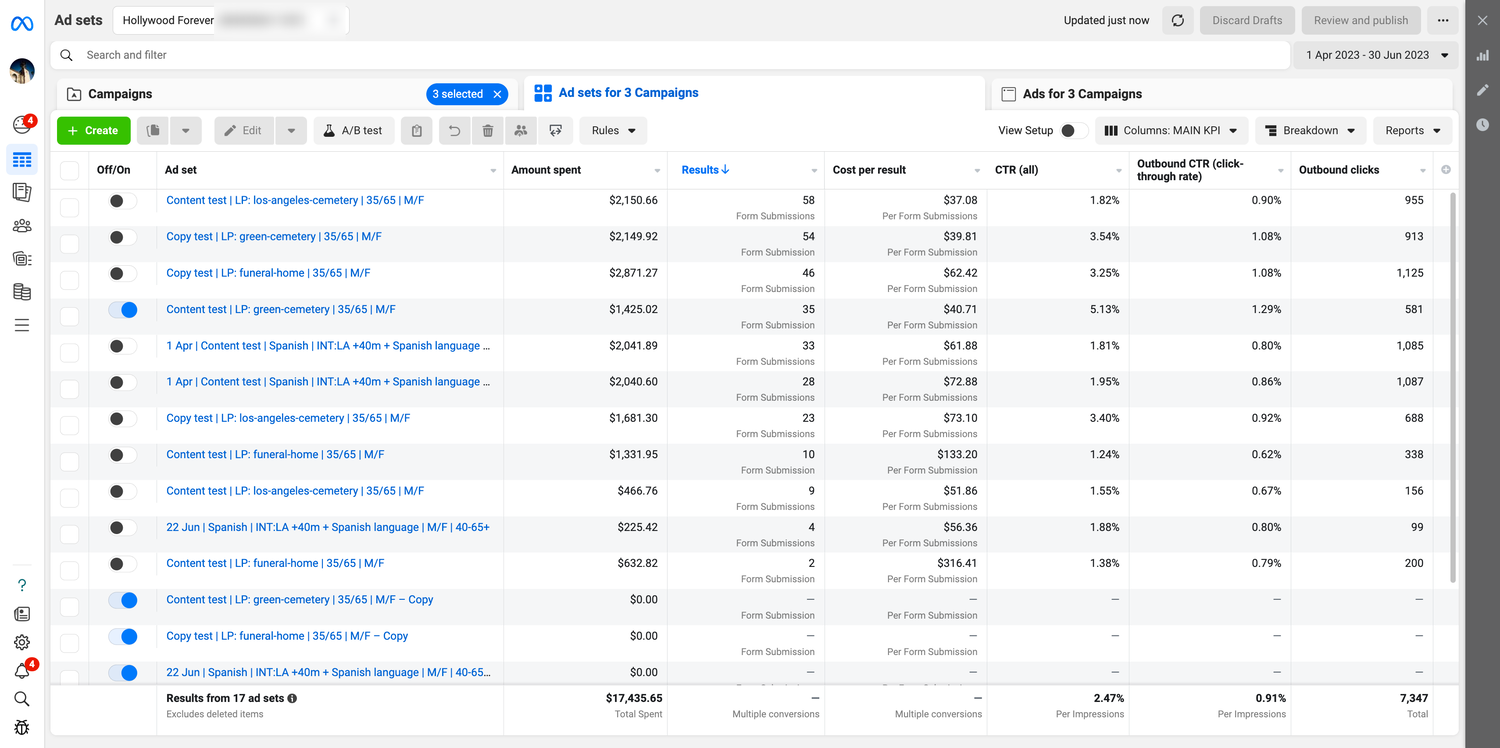Open the All tools hamburger menu
Image resolution: width=1500 pixels, height=748 pixels.
pyautogui.click(x=22, y=325)
